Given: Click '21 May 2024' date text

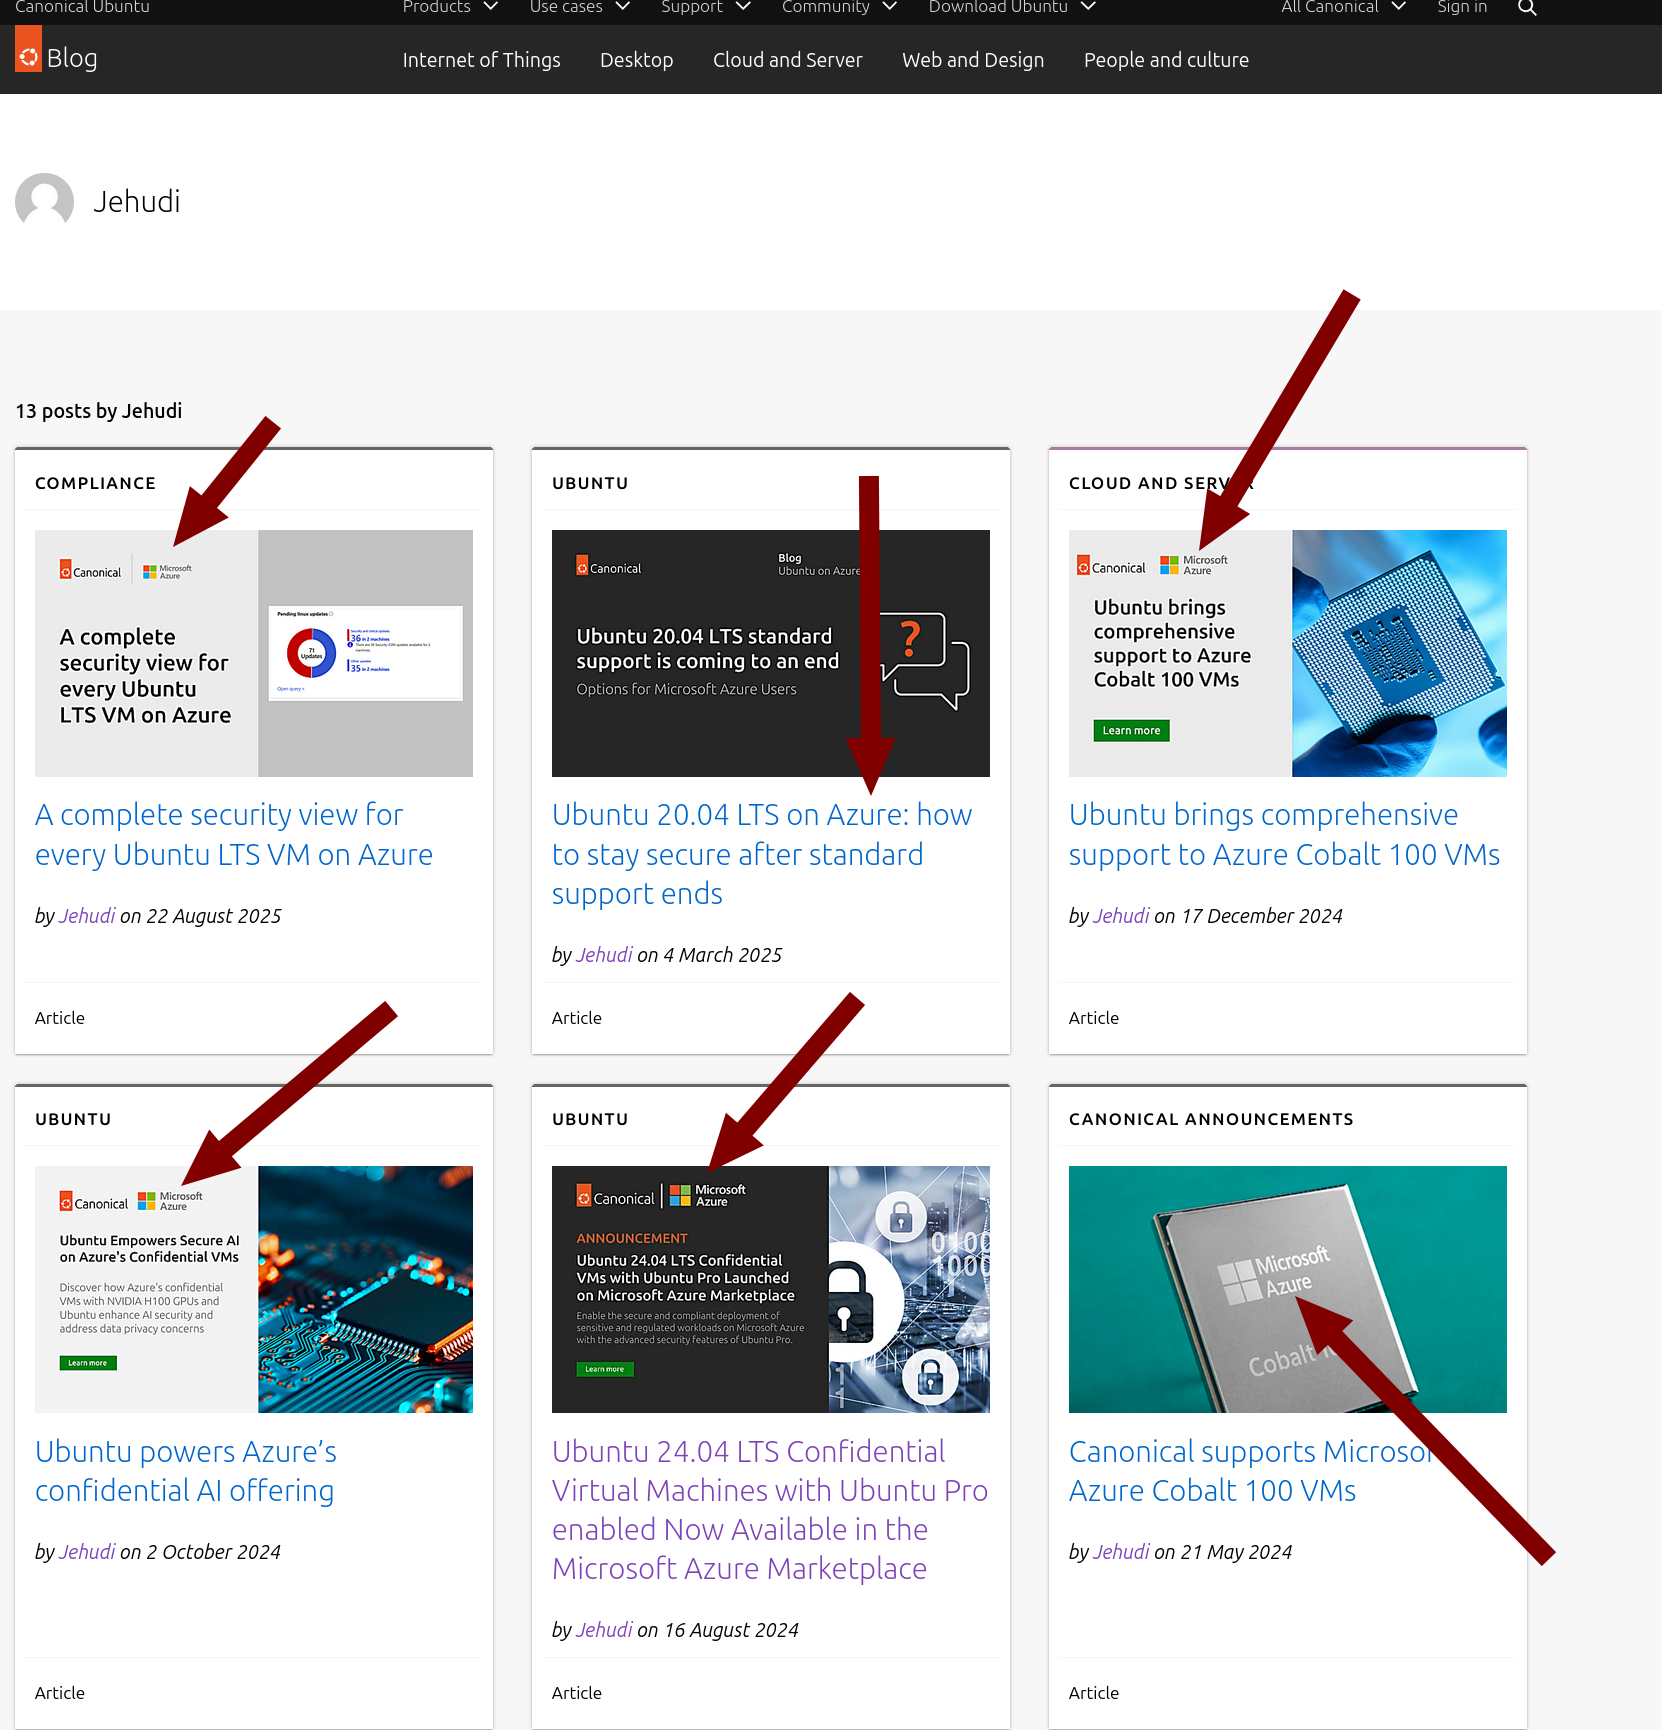Looking at the screenshot, I should click(1237, 1552).
